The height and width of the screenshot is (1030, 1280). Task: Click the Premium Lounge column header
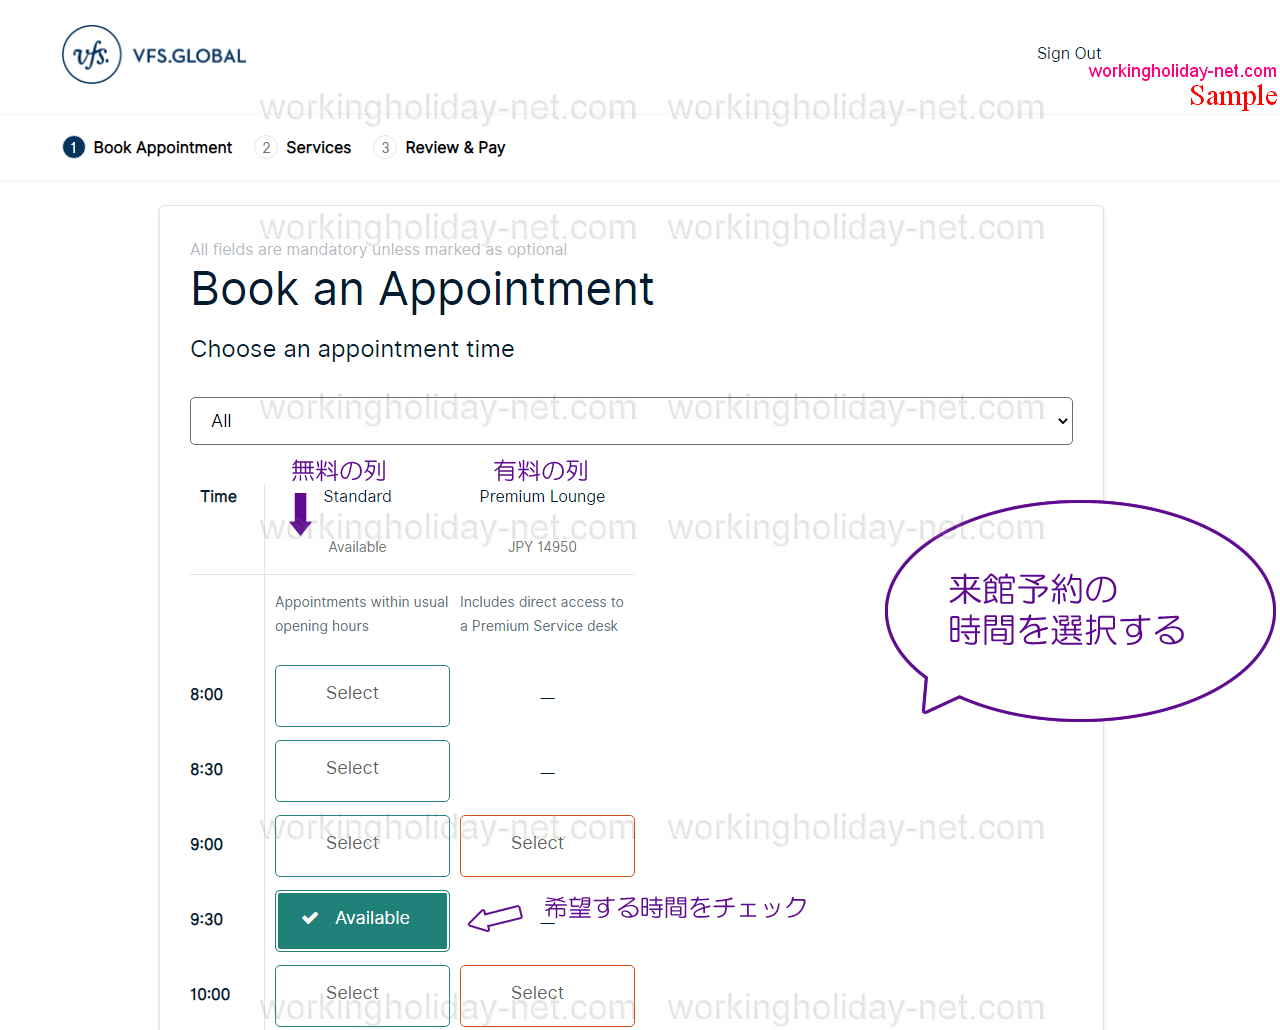point(542,496)
